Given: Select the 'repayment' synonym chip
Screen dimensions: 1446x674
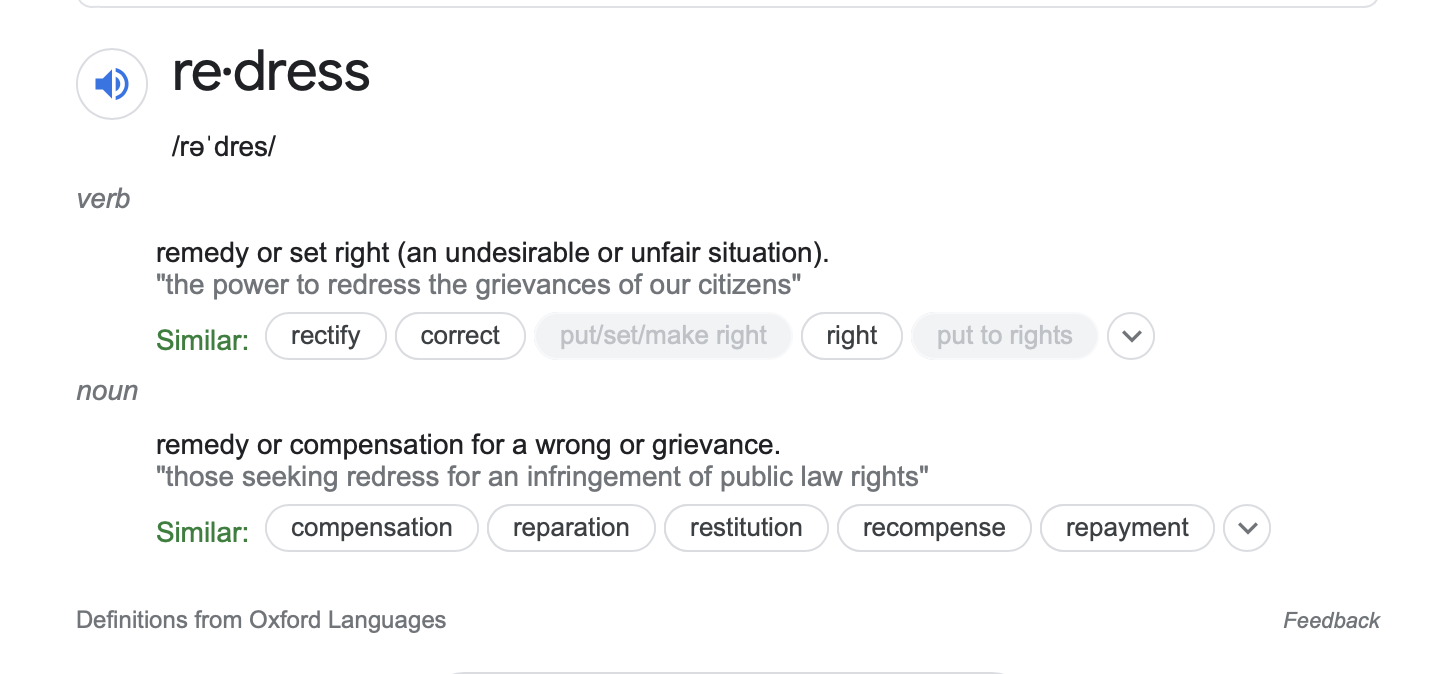Looking at the screenshot, I should (x=1127, y=528).
